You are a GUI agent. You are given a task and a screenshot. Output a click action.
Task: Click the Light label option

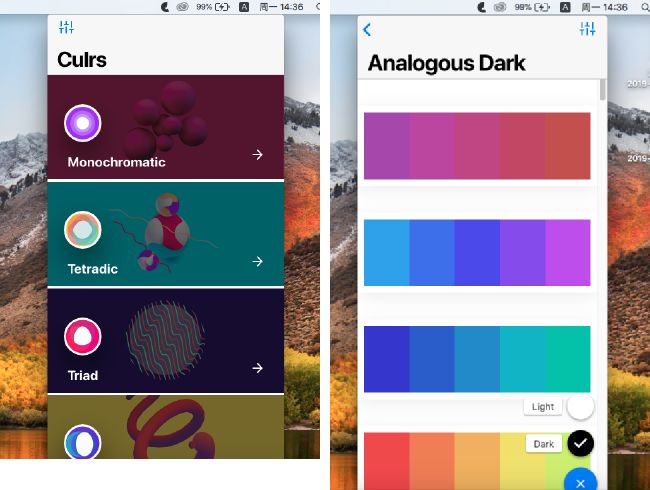click(x=543, y=407)
